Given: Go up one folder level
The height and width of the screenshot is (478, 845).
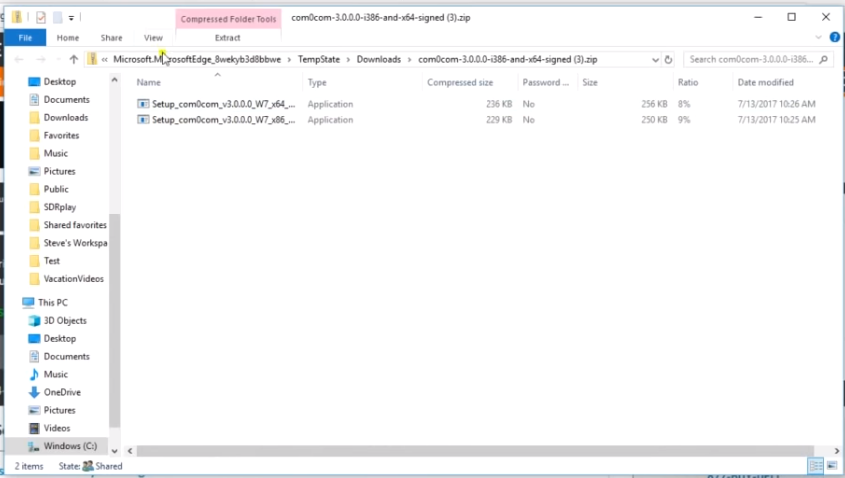Looking at the screenshot, I should (x=74, y=59).
